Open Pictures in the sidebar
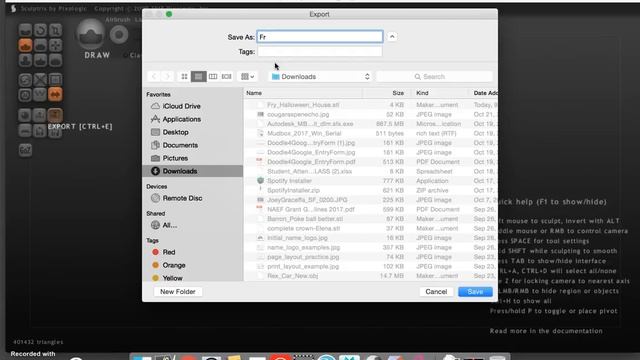 click(193, 158)
